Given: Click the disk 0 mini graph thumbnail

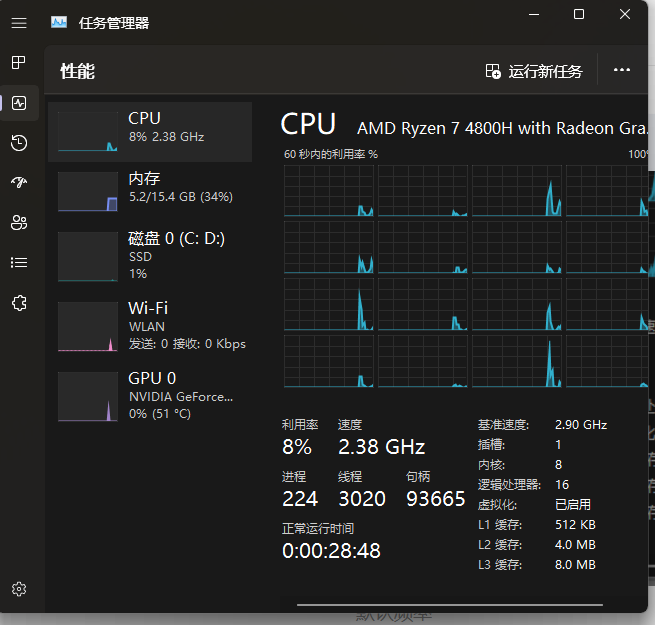Looking at the screenshot, I should (88, 257).
